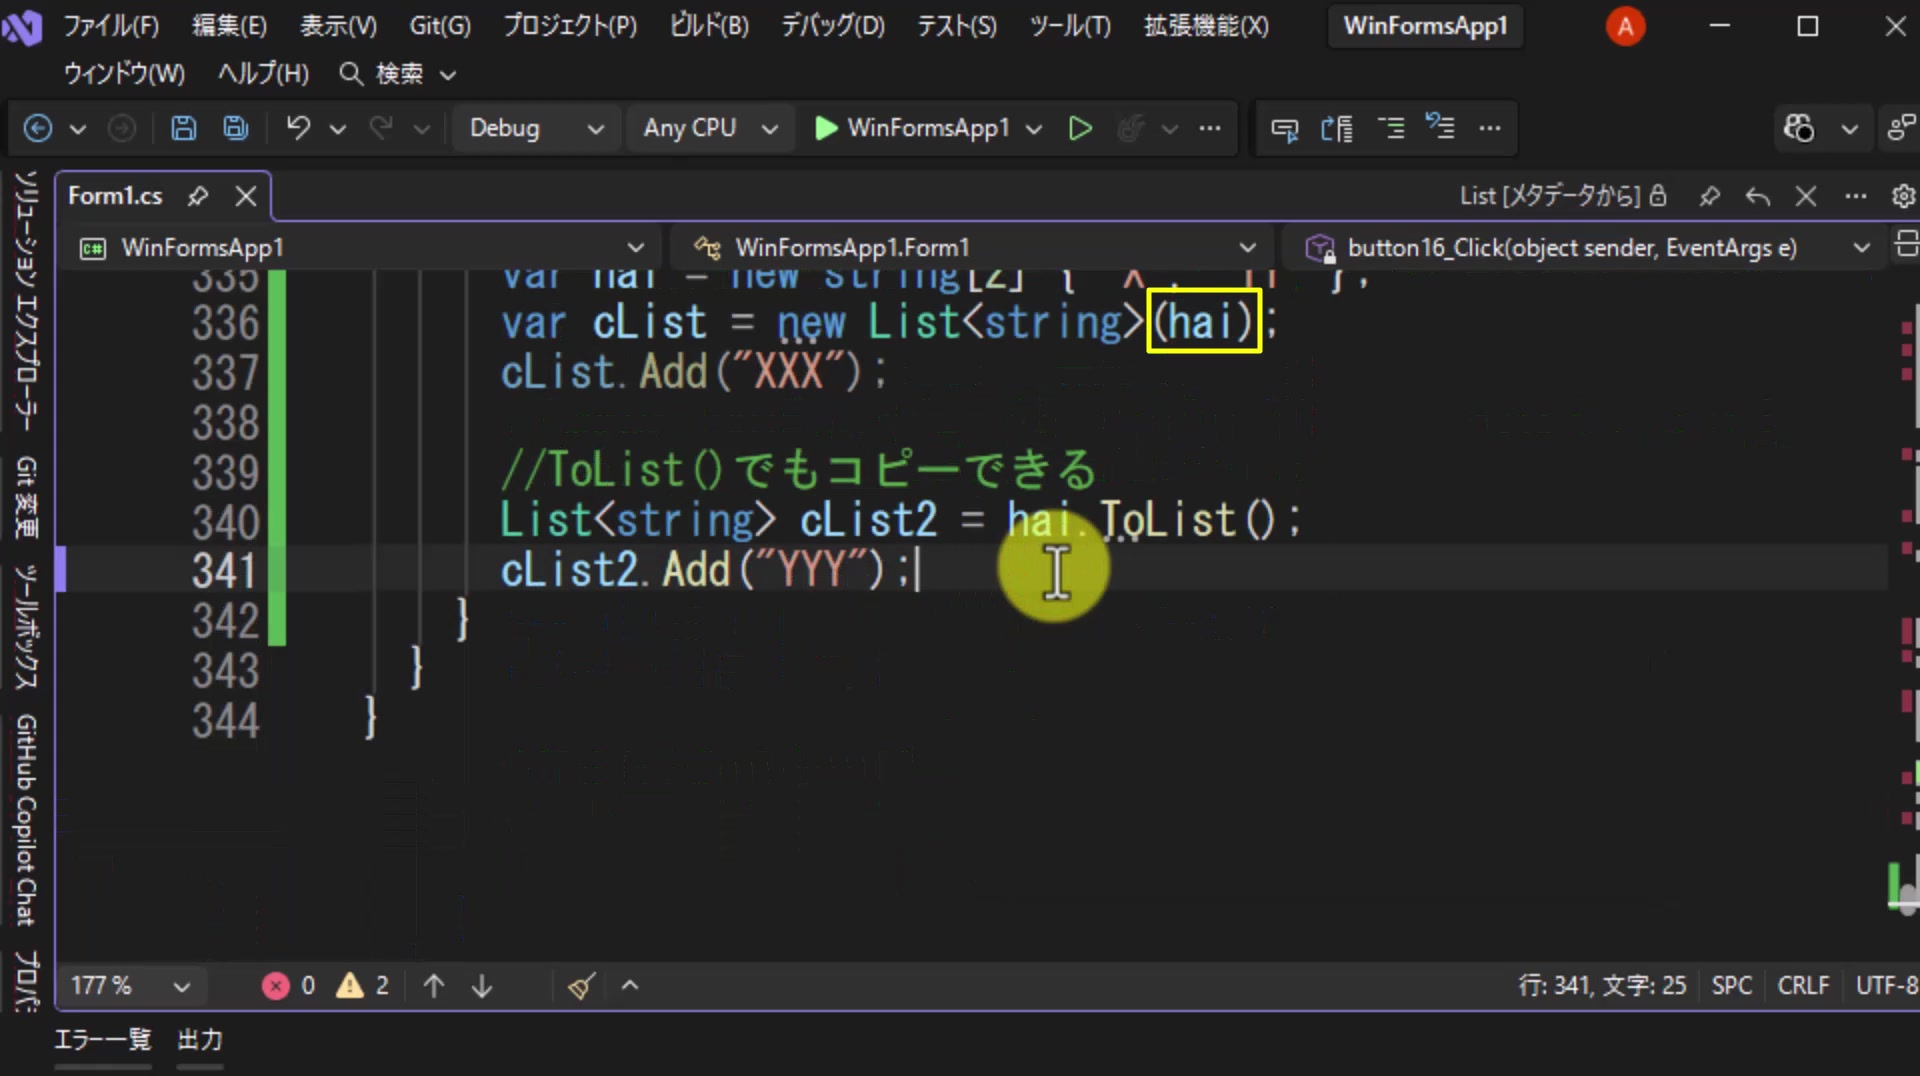Viewport: 1920px width, 1076px height.
Task: Open the Git 変更 side panel tab
Action: click(26, 497)
